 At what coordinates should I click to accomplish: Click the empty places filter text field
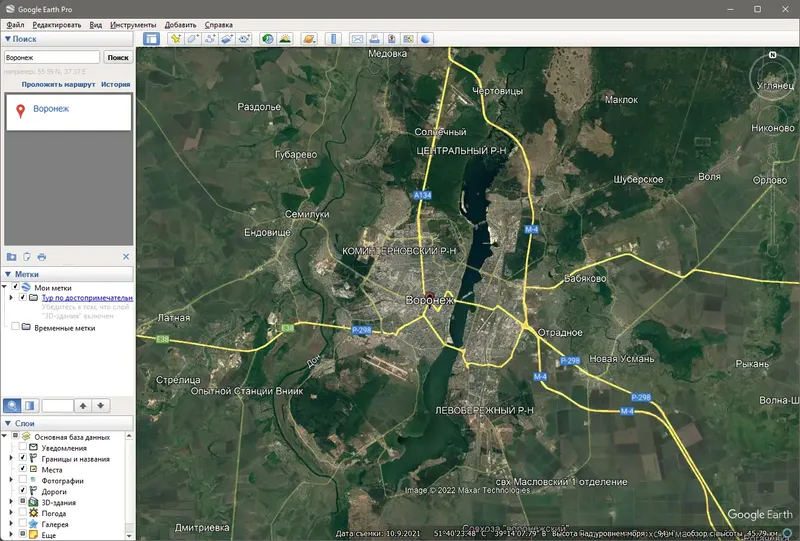[57, 406]
